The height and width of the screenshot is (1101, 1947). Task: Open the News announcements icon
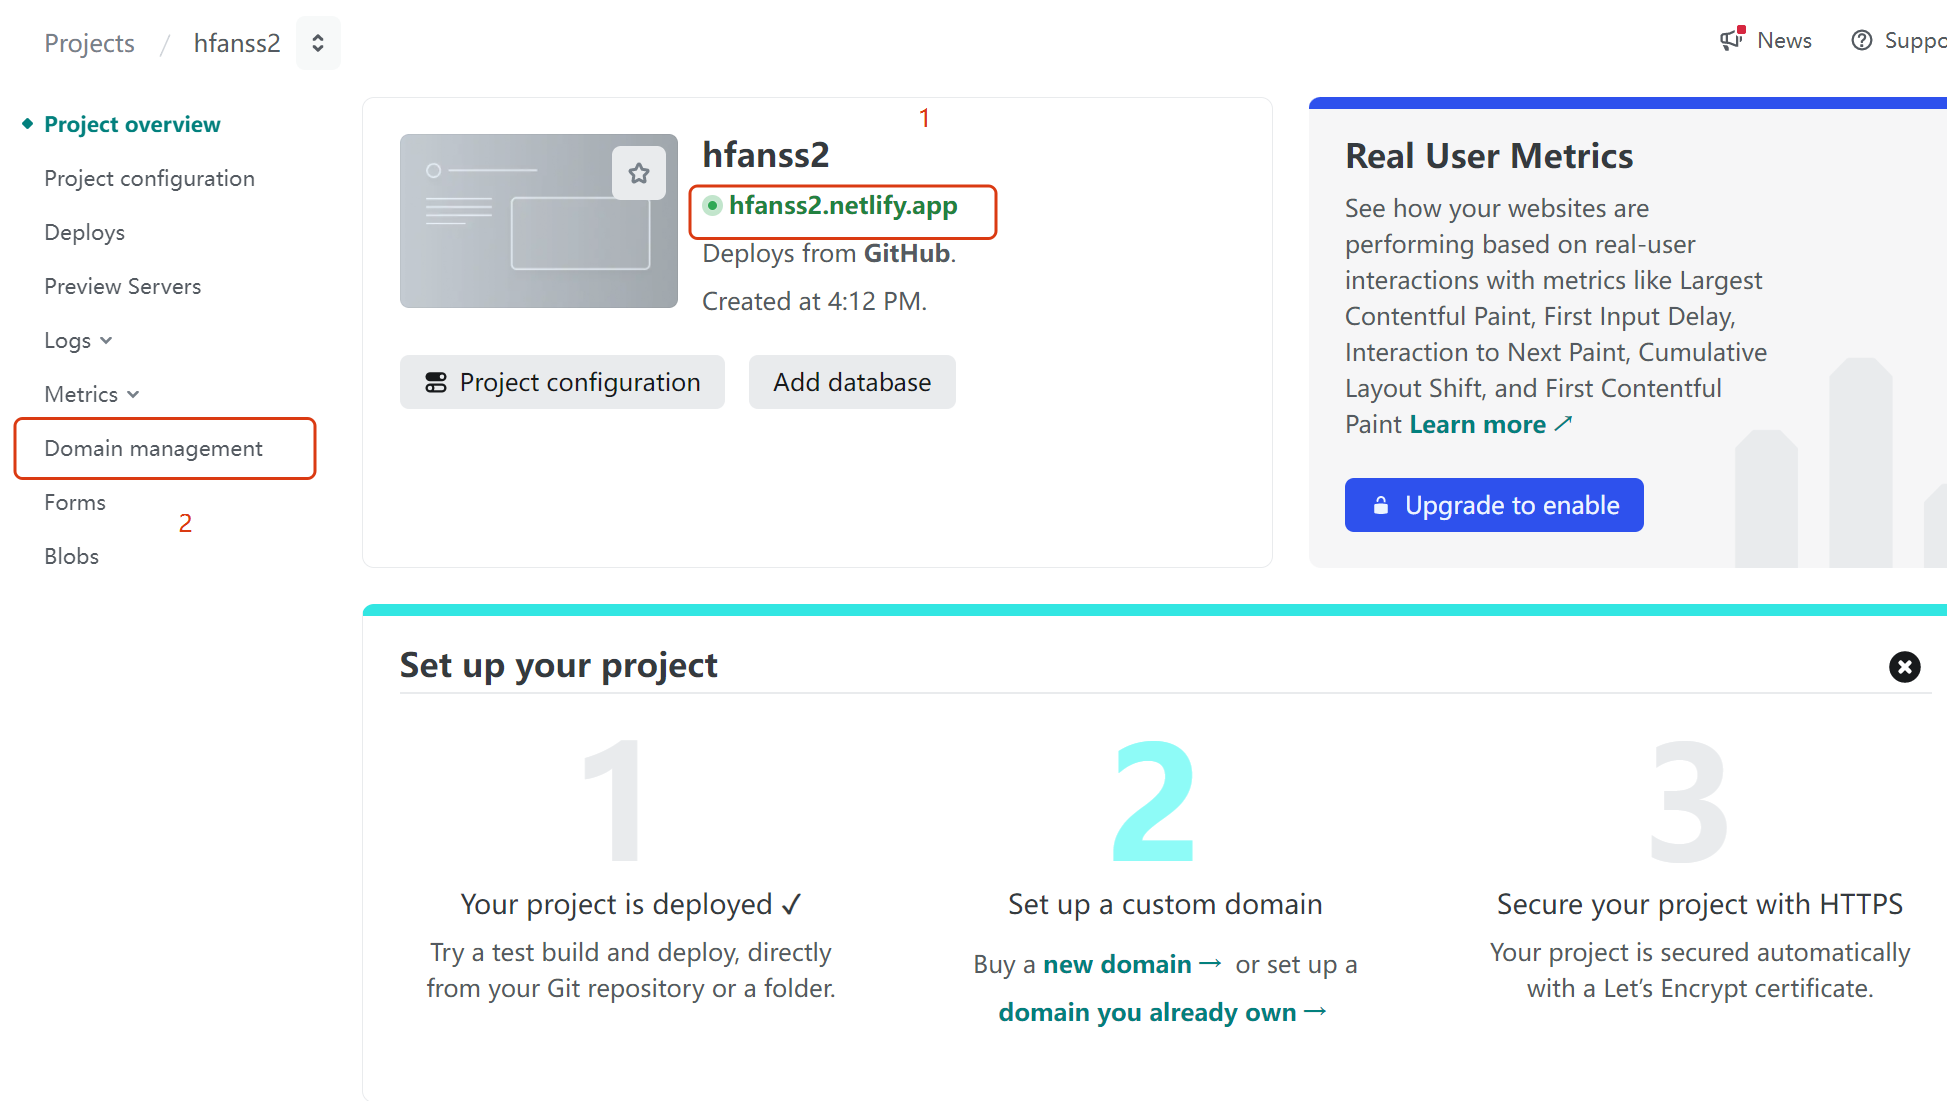1732,39
